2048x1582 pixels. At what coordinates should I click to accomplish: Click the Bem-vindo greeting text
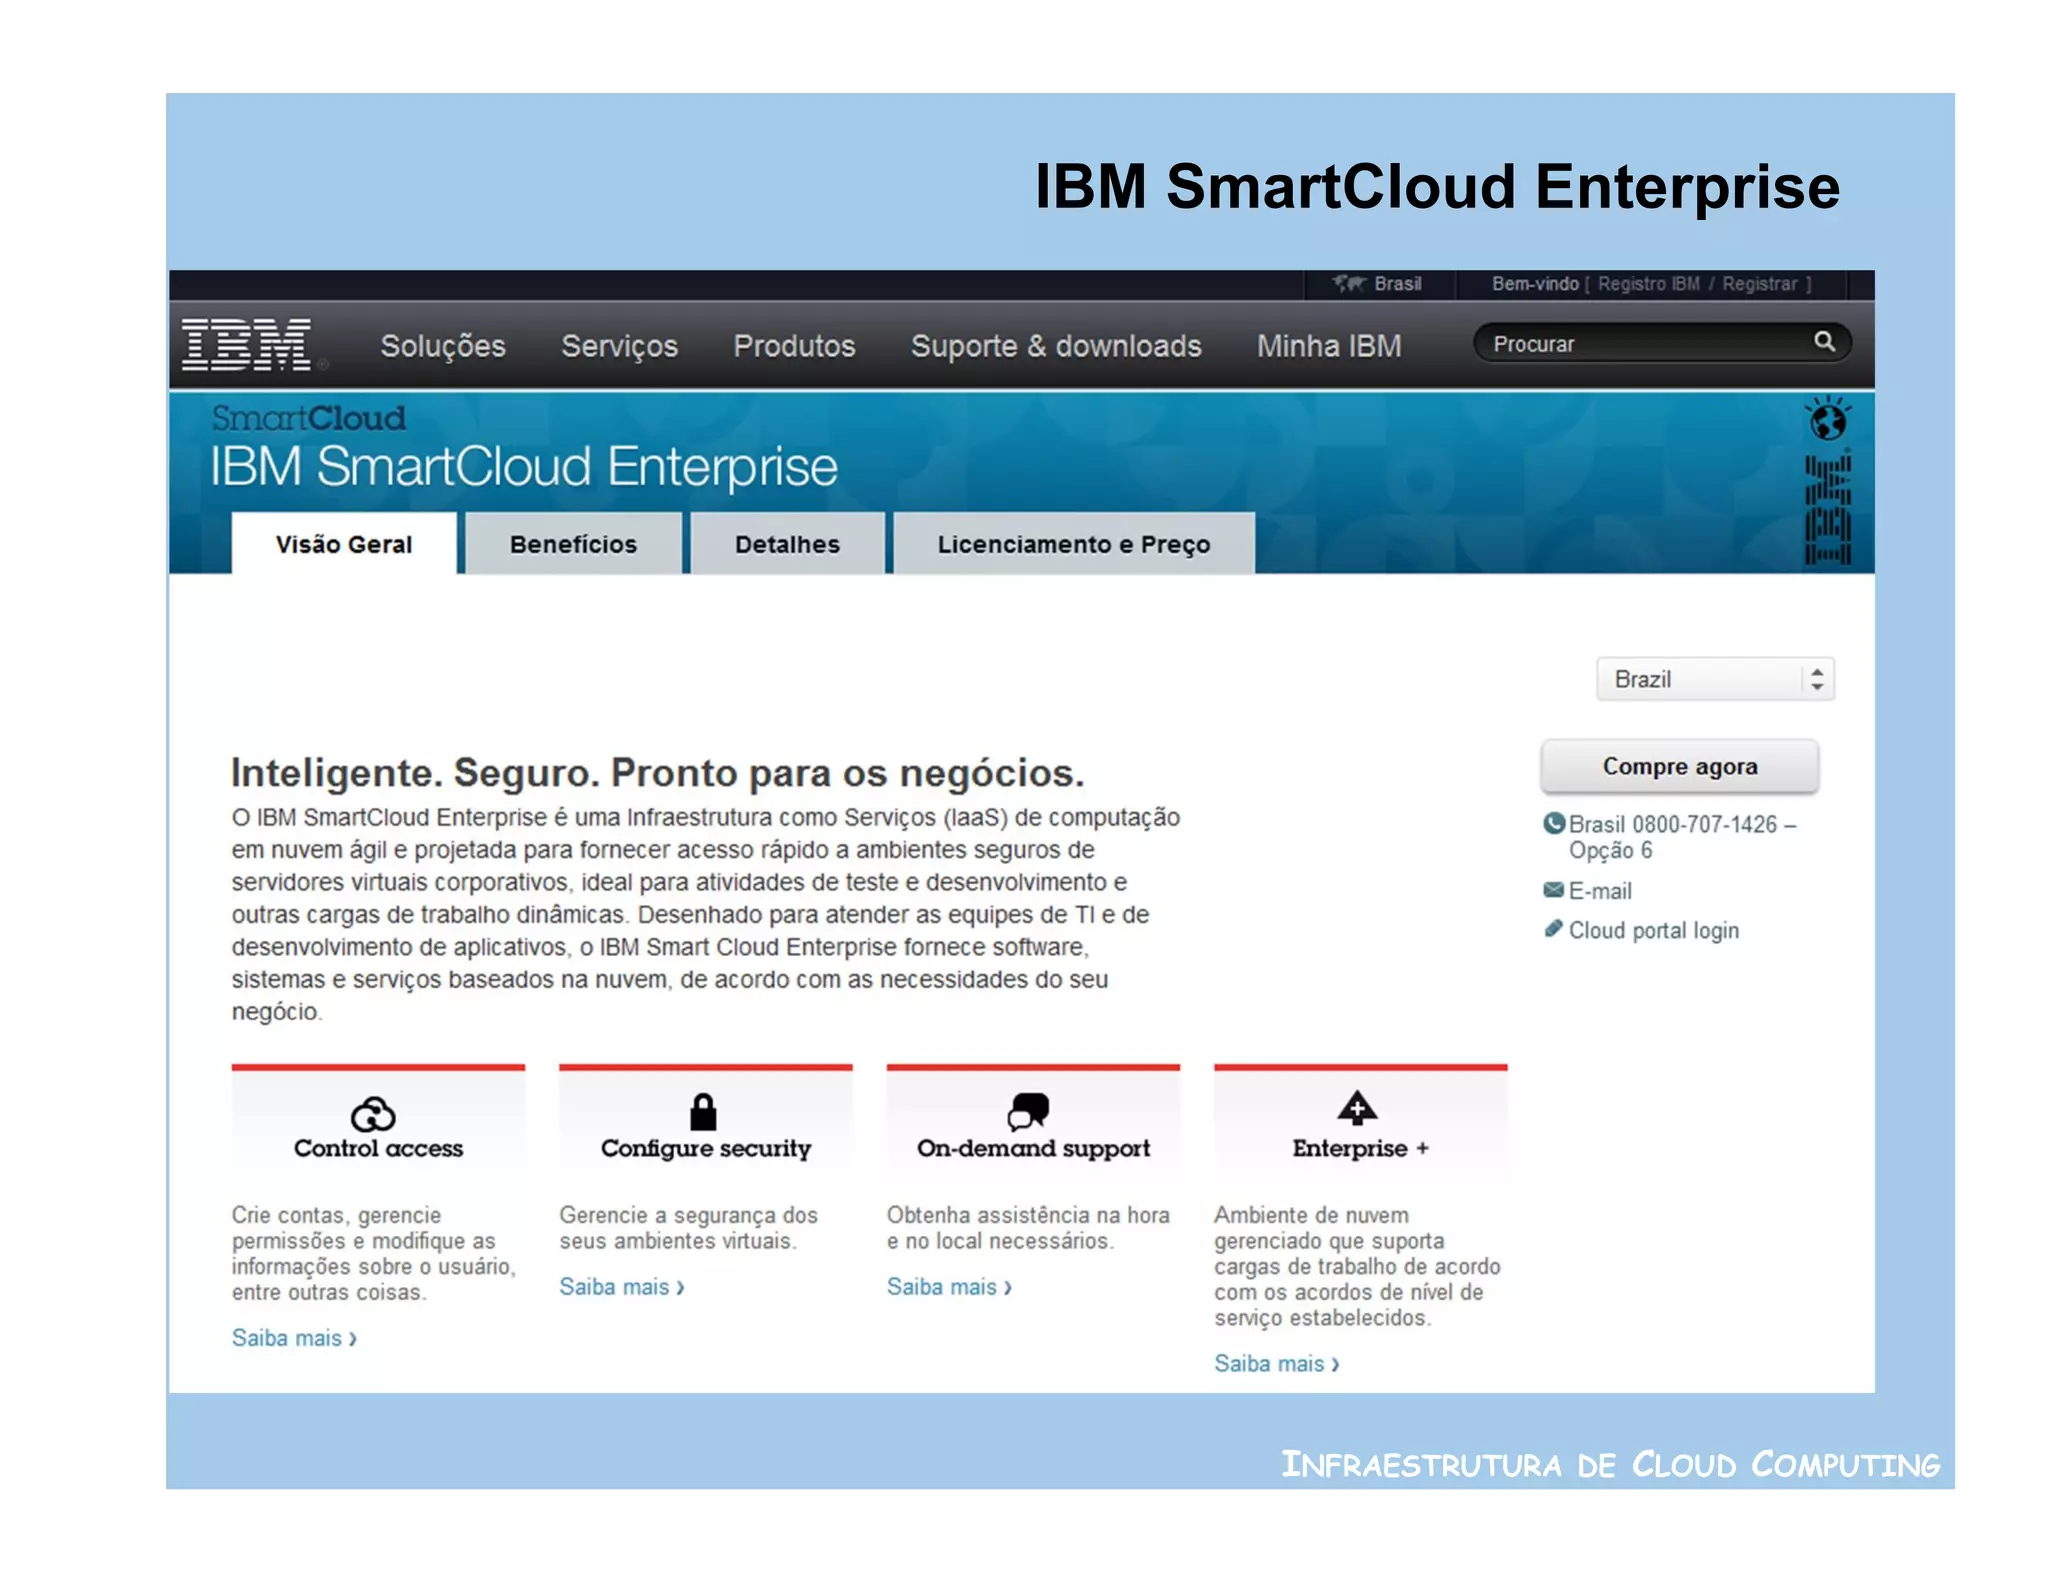coord(1535,284)
